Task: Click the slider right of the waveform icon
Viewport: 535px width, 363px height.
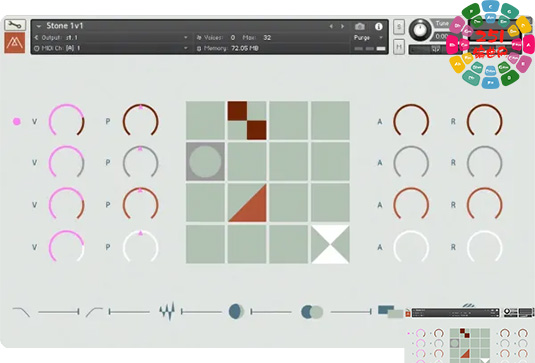Action: pos(202,311)
